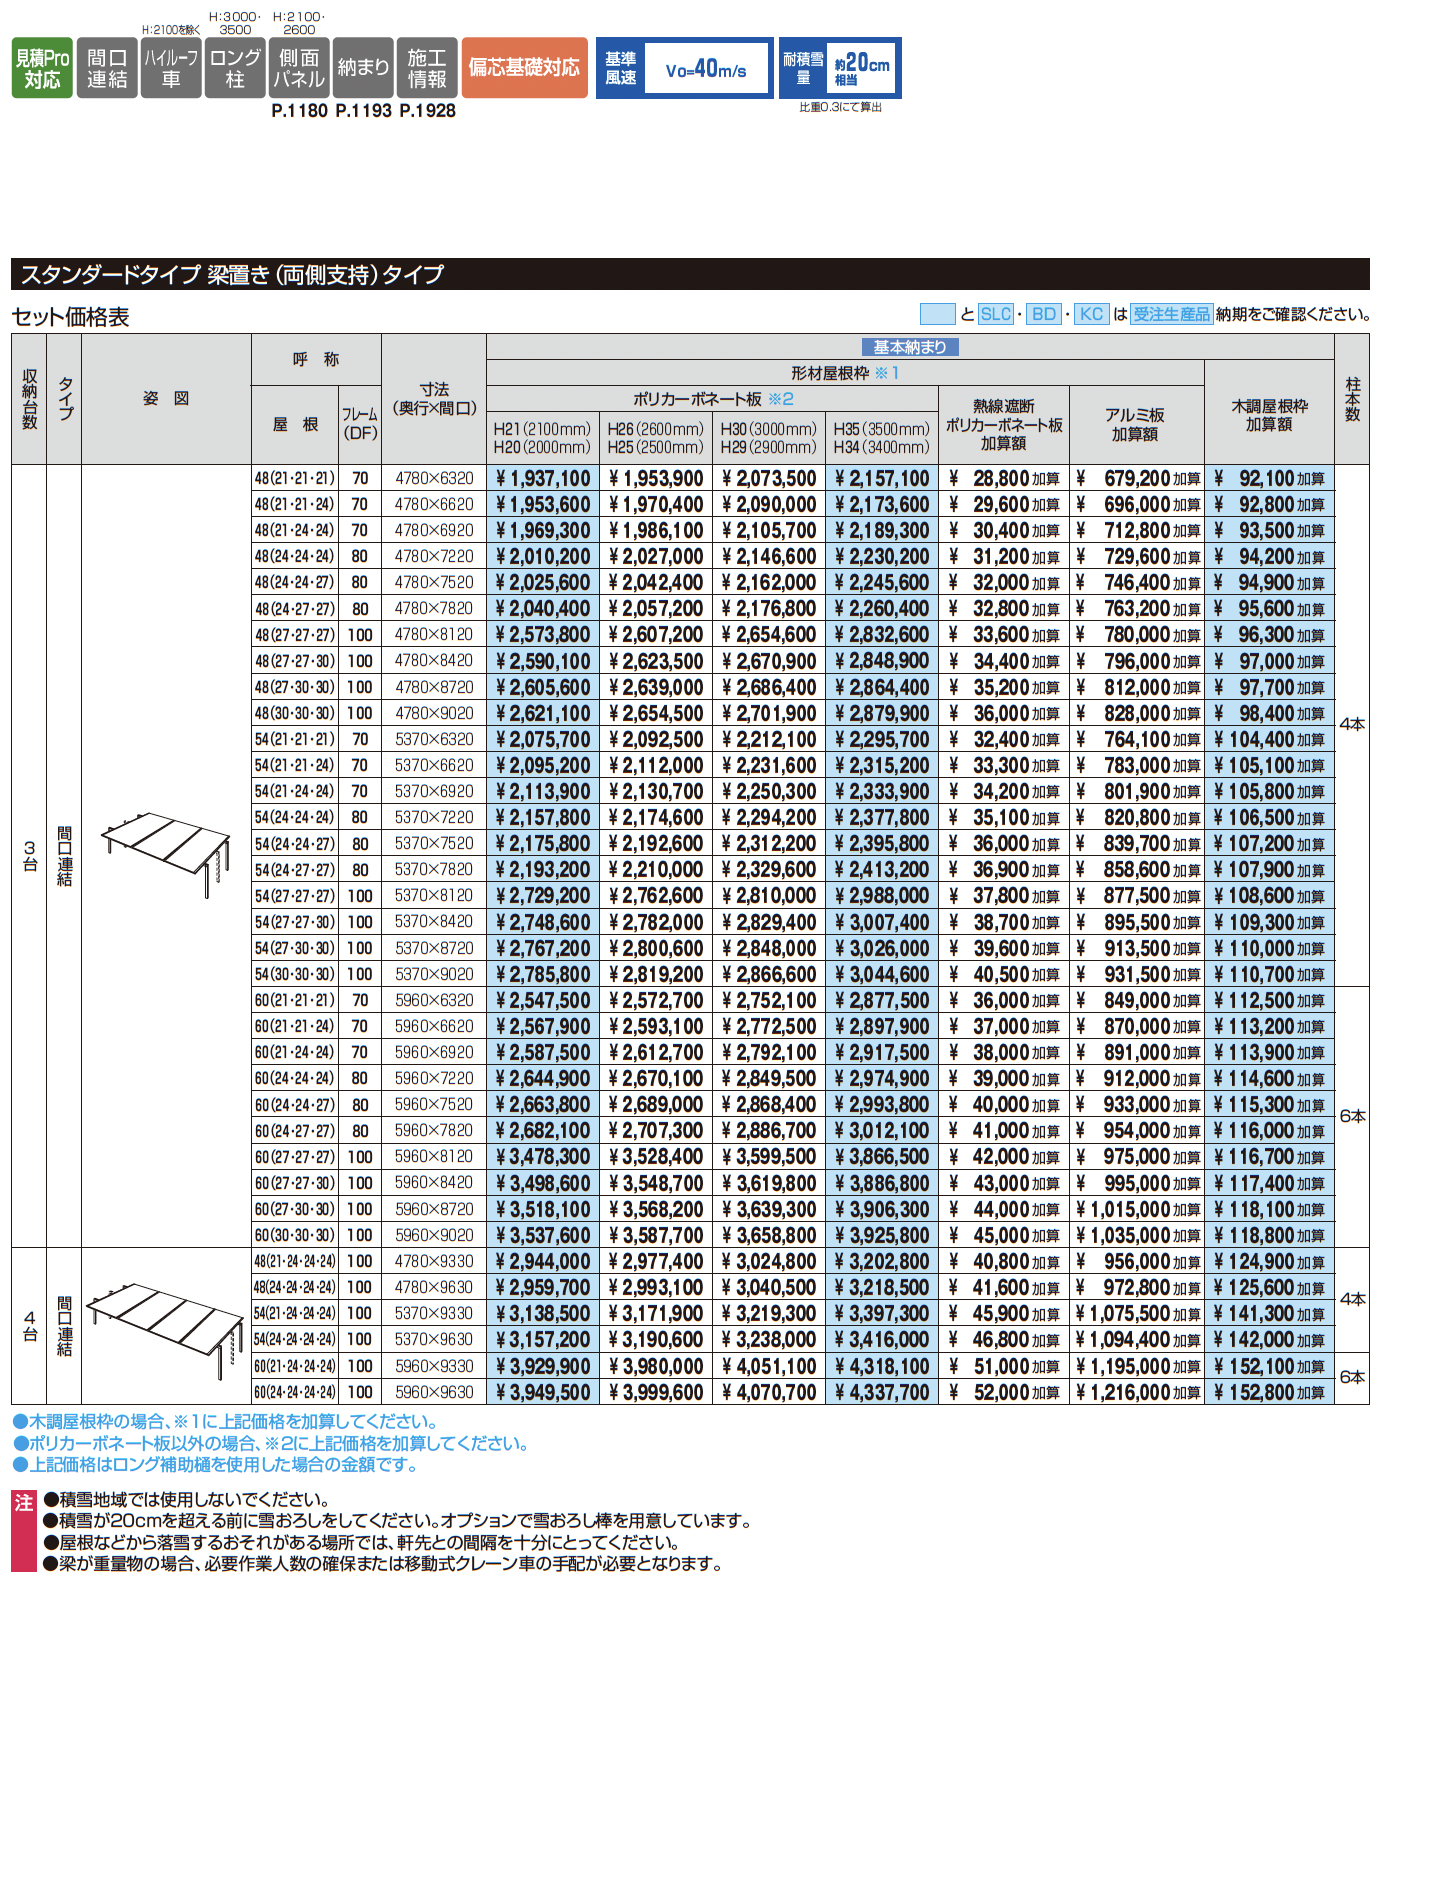Click caution 積雪地域では使用しないでください
Screen dimensions: 1442x1894
[187, 1499]
